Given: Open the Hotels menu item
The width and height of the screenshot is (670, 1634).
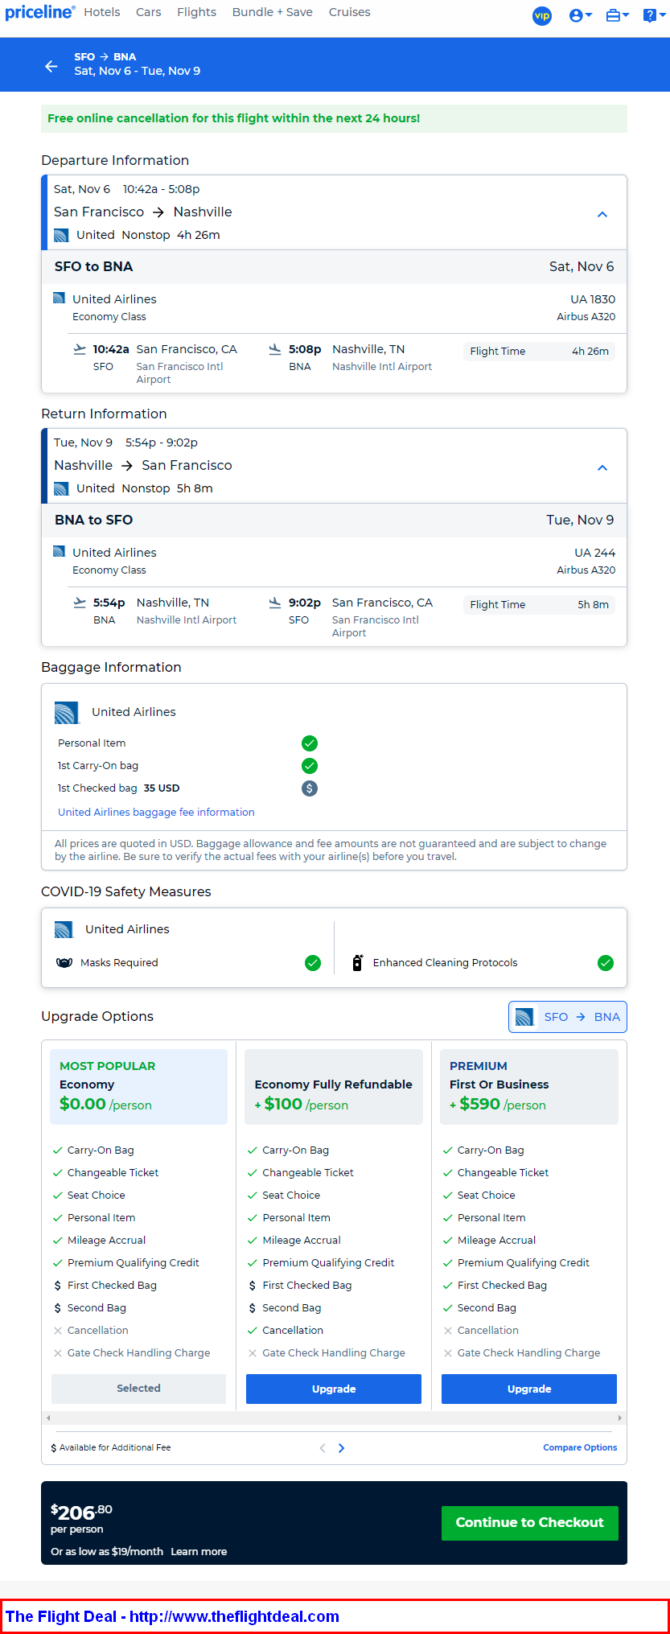Looking at the screenshot, I should pyautogui.click(x=102, y=13).
